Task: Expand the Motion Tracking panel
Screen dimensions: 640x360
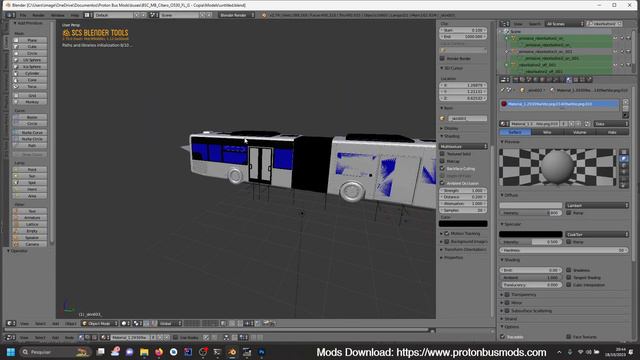Action: [442, 233]
